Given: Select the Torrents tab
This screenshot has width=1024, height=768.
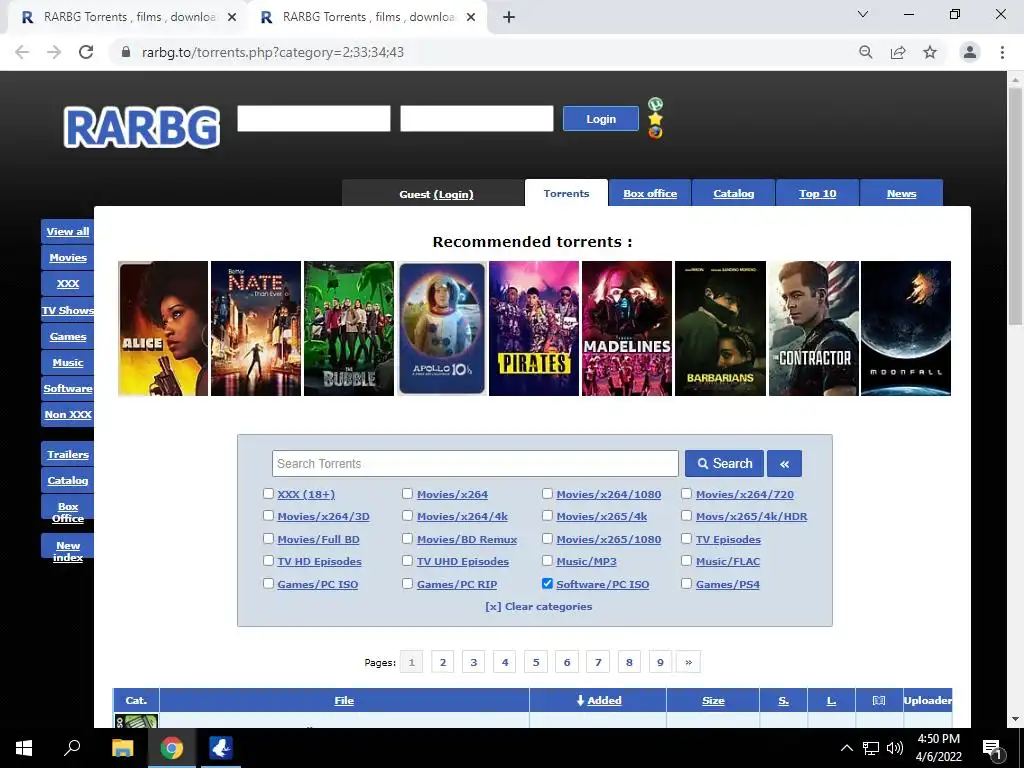Looking at the screenshot, I should click(566, 193).
